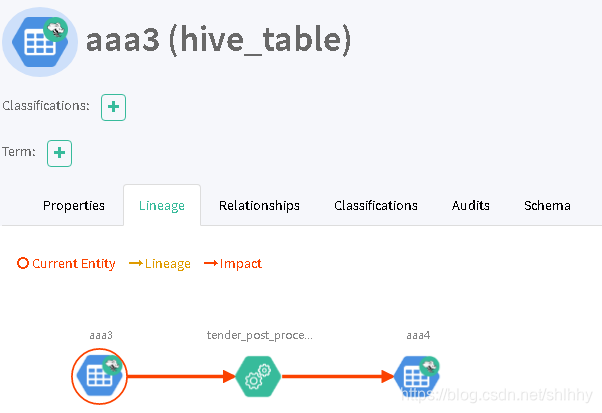Open the Classifications tab
This screenshot has width=602, height=413.
tap(376, 206)
